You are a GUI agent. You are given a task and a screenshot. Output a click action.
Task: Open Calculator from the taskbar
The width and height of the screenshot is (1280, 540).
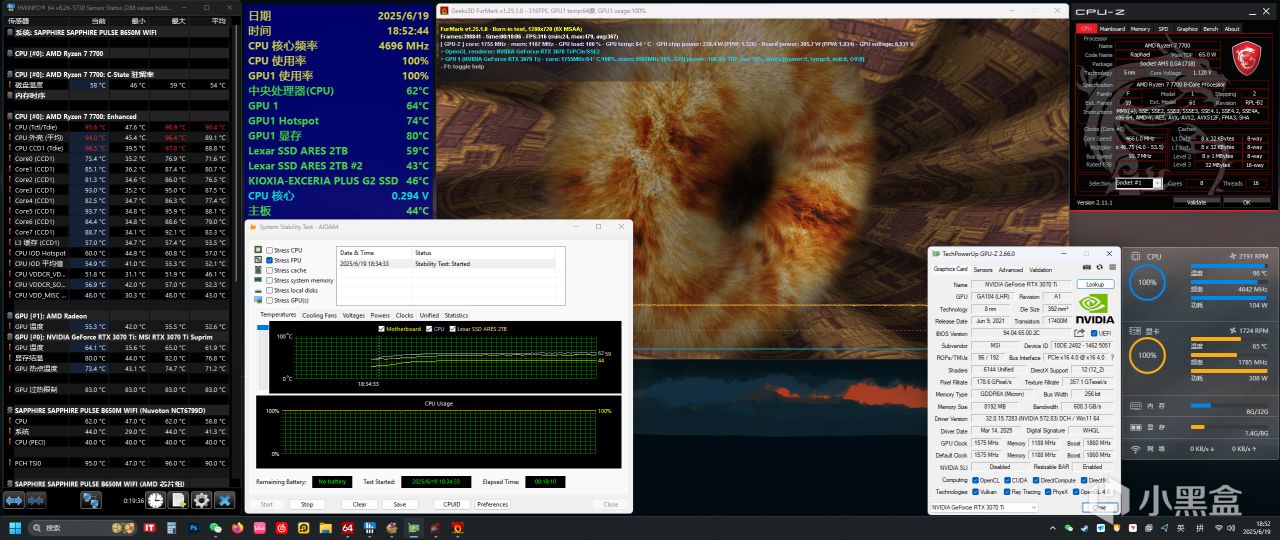[x=171, y=528]
